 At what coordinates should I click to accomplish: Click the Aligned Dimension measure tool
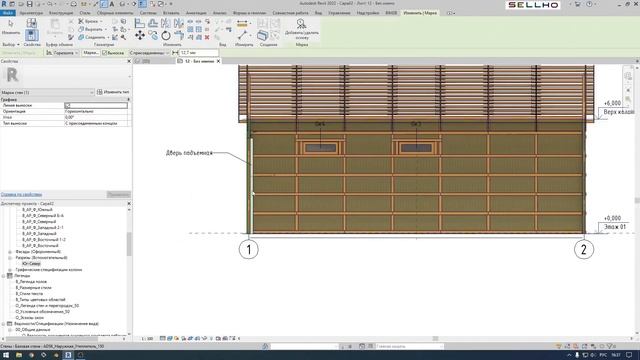[242, 24]
